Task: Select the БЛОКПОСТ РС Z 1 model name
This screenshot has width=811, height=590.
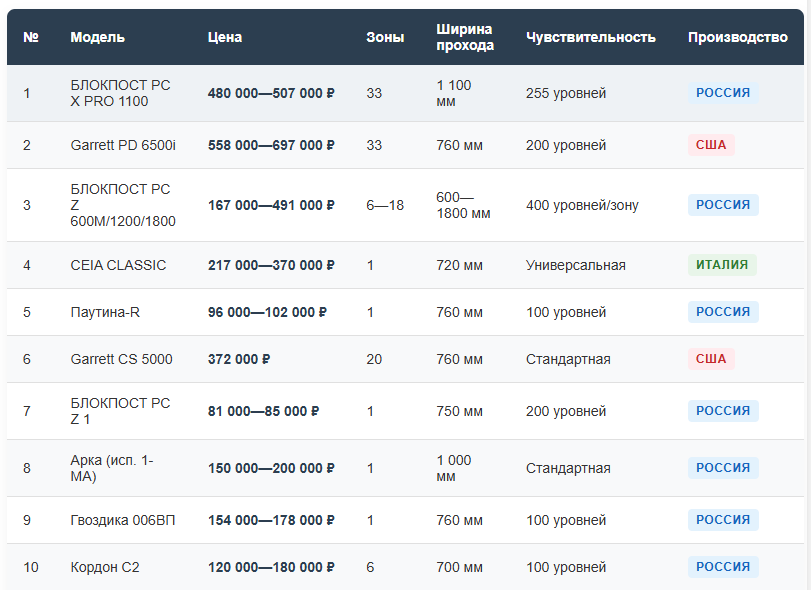Action: pos(120,411)
